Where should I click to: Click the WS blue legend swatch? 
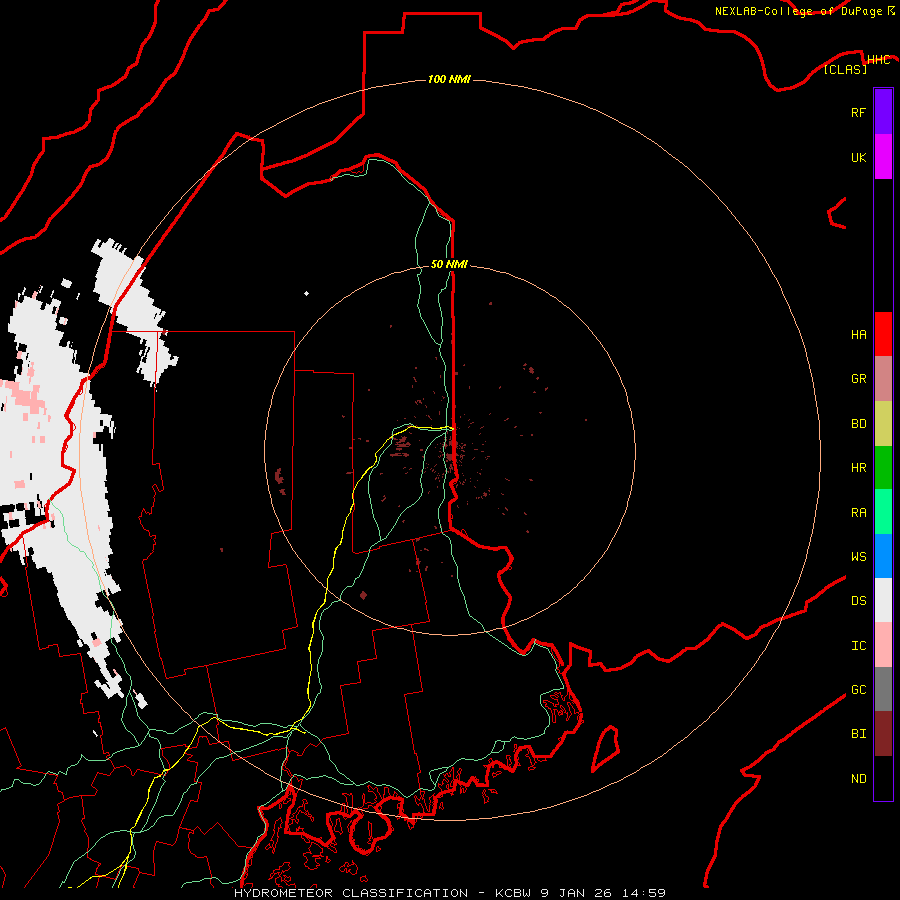tap(883, 556)
